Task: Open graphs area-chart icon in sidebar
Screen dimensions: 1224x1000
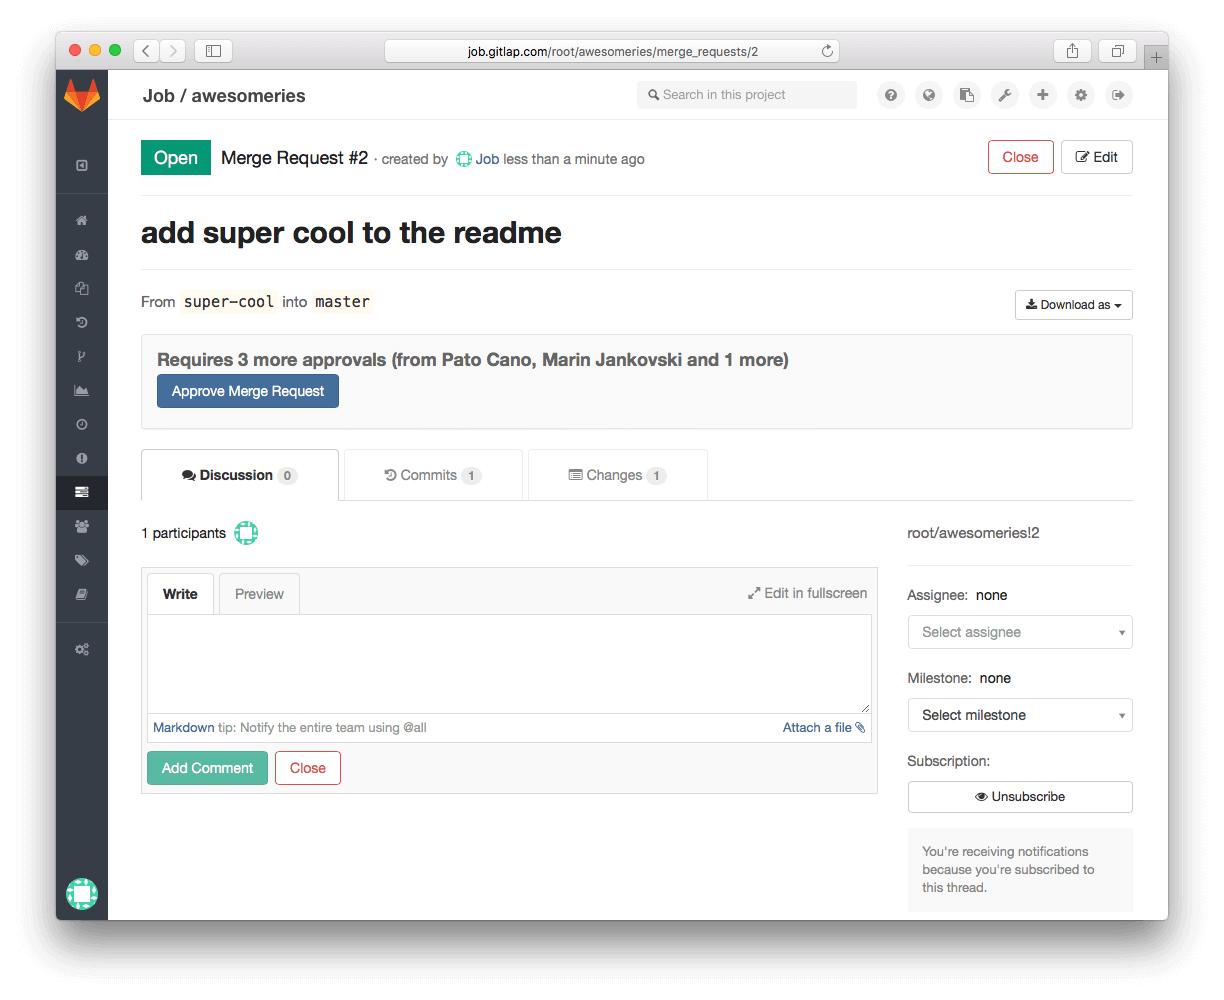Action: (x=82, y=391)
